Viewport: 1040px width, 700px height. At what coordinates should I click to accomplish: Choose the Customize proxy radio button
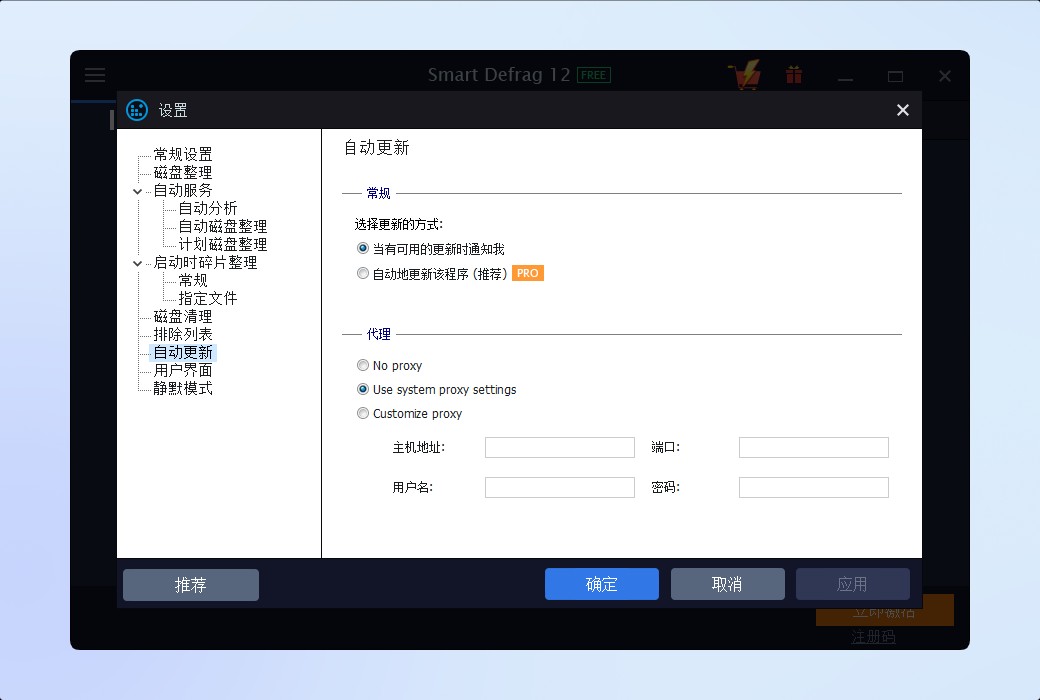pyautogui.click(x=363, y=413)
